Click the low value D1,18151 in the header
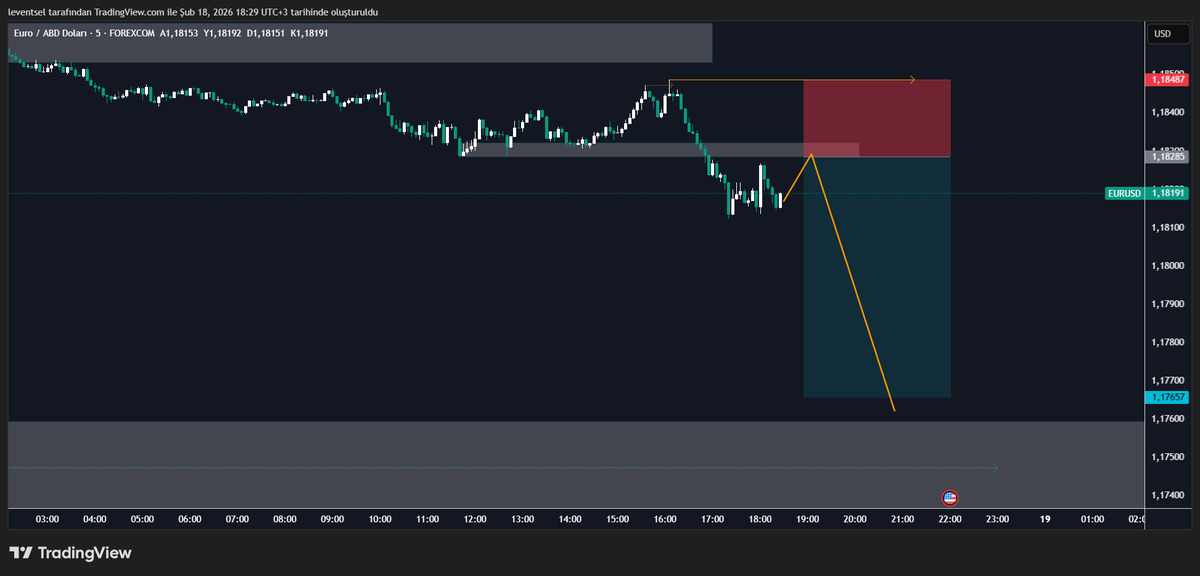Screen dimensions: 1200x576 pyautogui.click(x=266, y=34)
